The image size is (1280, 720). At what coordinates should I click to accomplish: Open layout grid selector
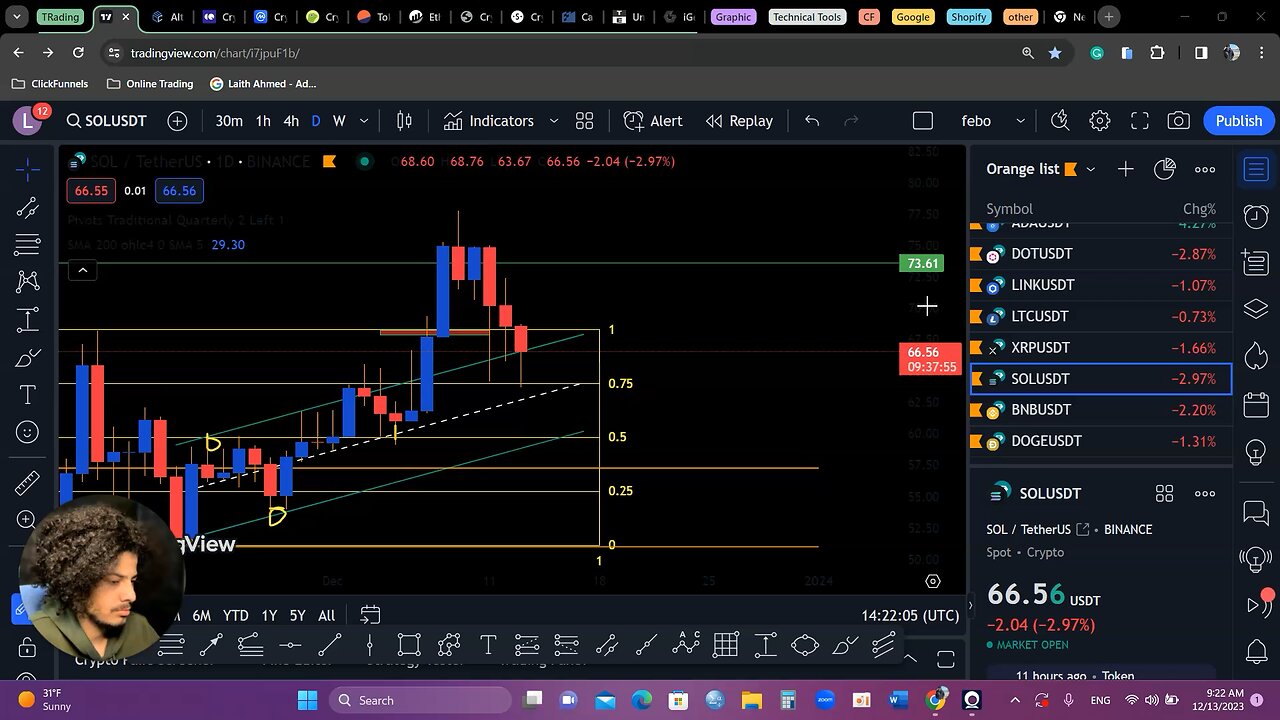click(x=923, y=121)
